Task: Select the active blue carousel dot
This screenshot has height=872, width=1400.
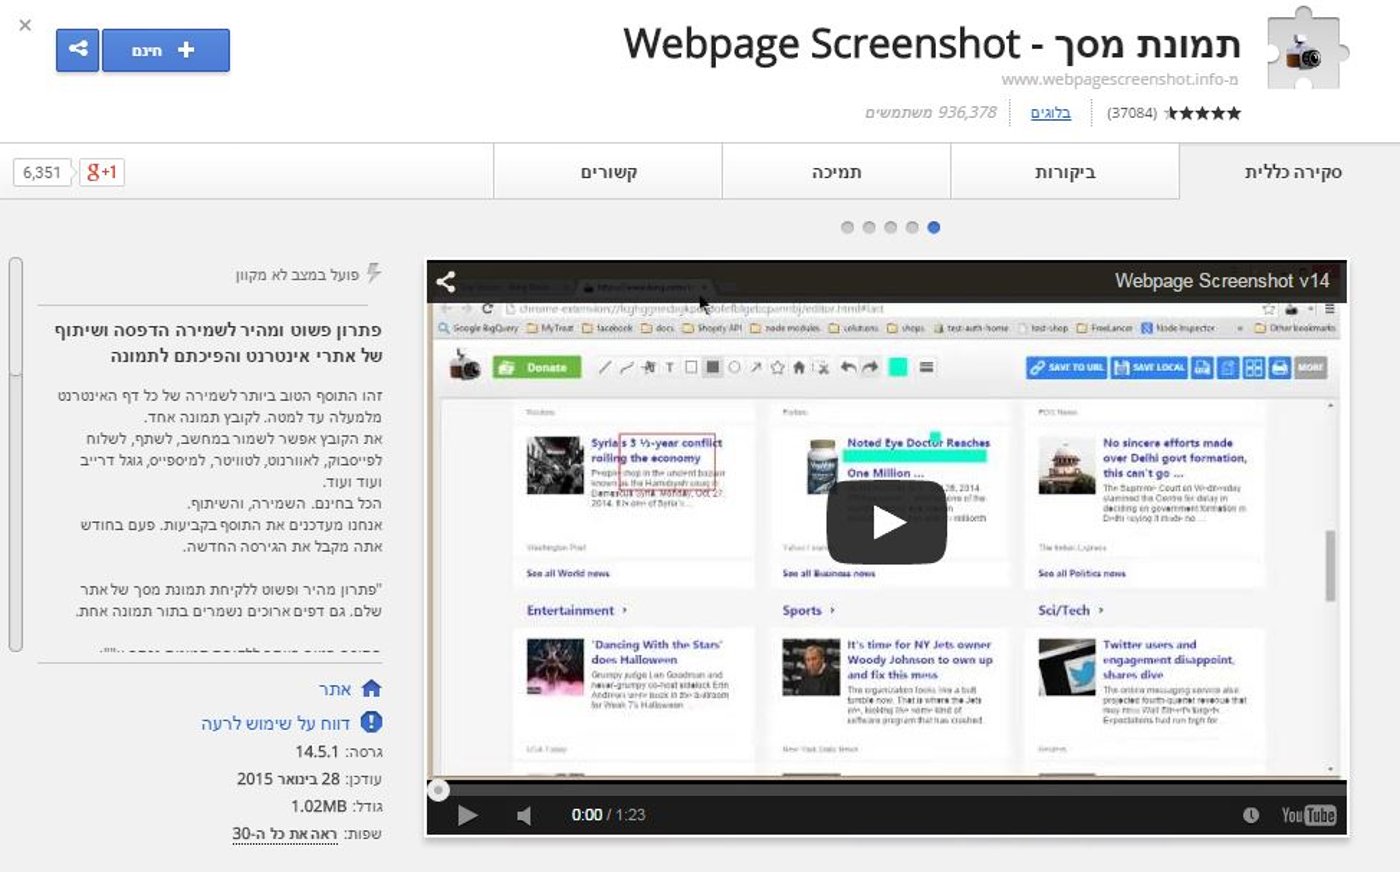Action: click(933, 227)
